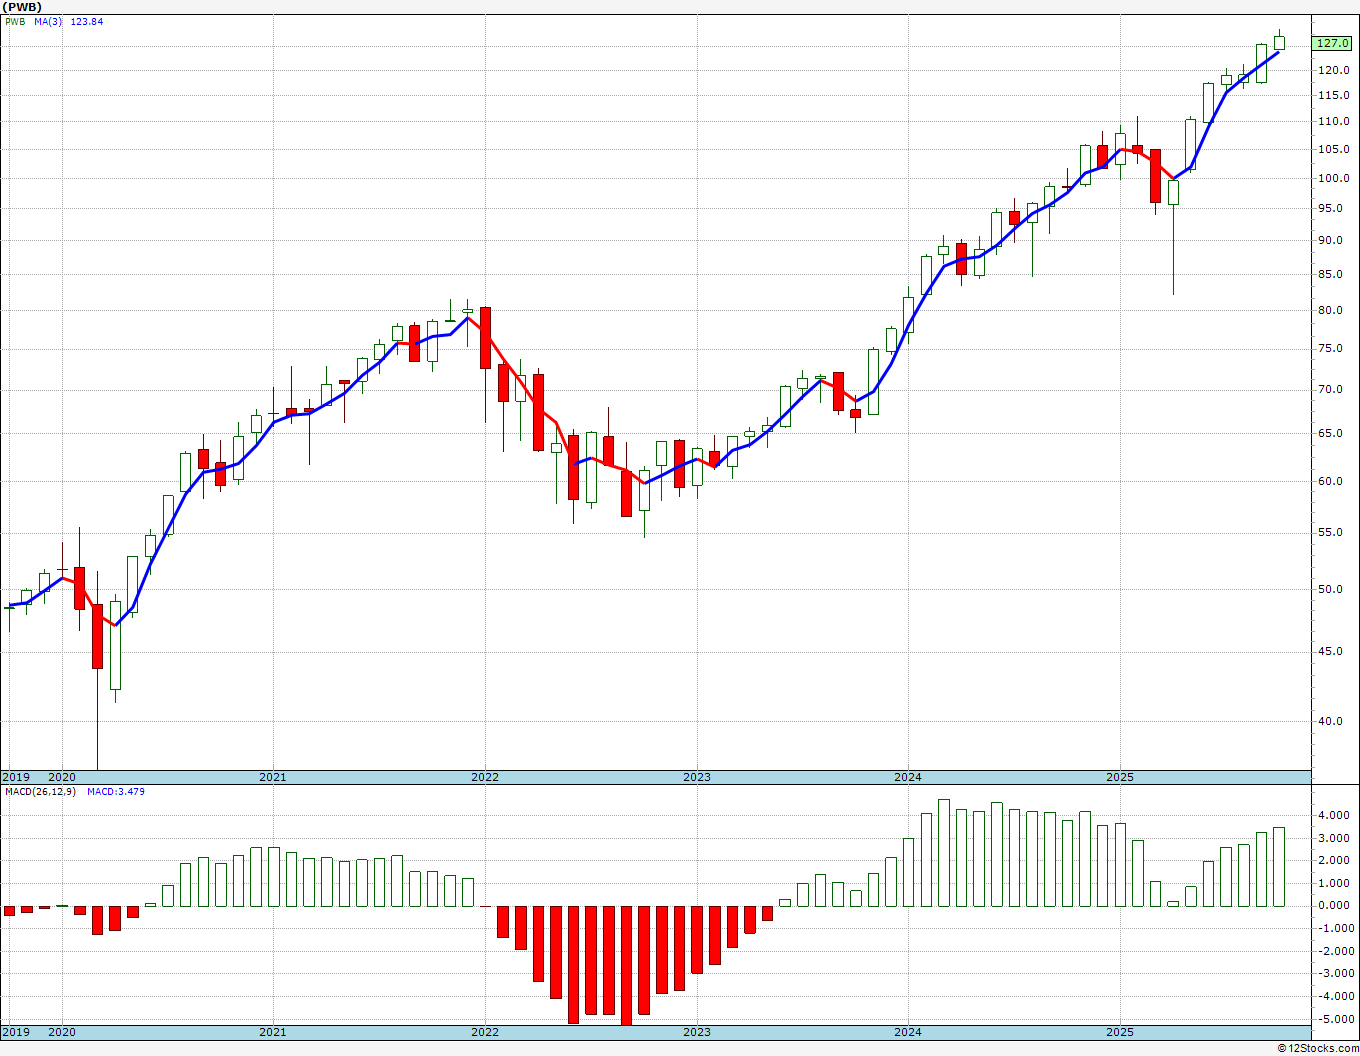The image size is (1360, 1056).
Task: Click the "0.000" MACD zero-line label
Action: click(x=1333, y=906)
